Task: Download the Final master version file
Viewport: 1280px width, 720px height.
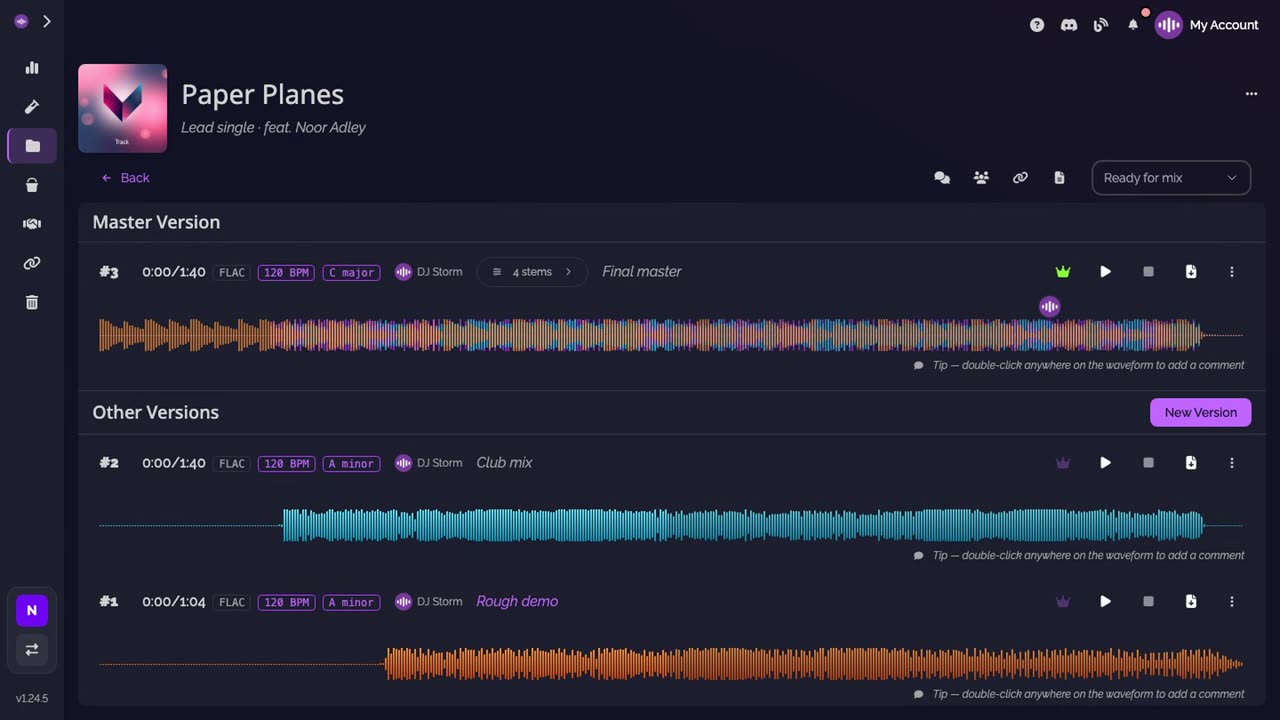Action: (1191, 272)
